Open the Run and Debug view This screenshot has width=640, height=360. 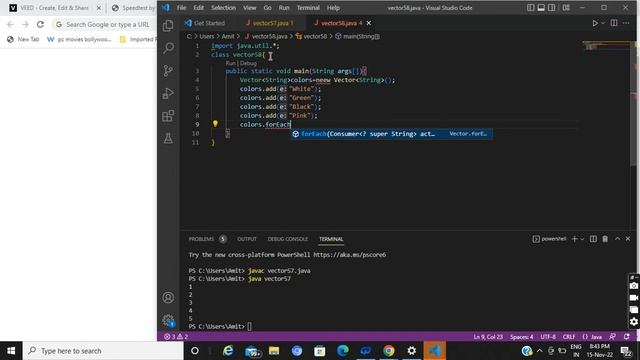click(x=168, y=93)
